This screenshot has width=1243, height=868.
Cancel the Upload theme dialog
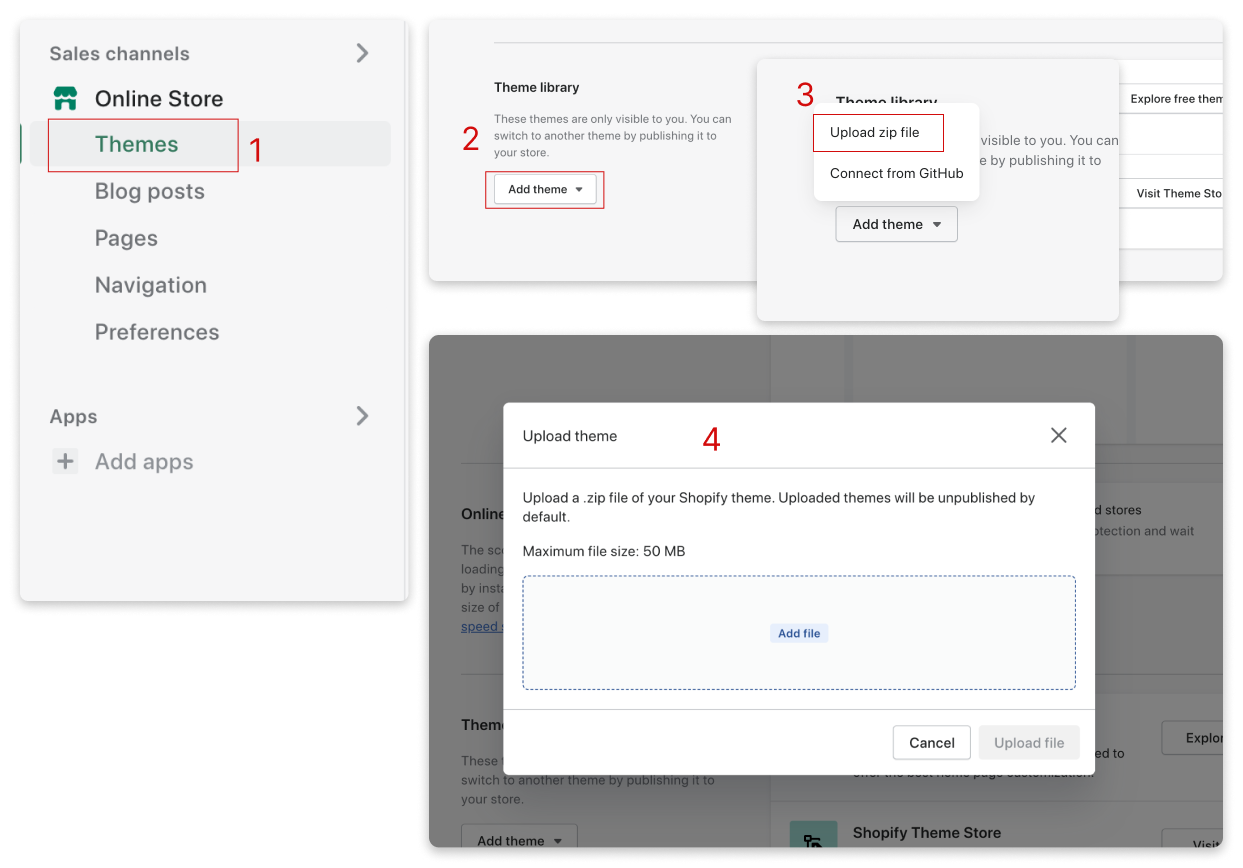931,742
